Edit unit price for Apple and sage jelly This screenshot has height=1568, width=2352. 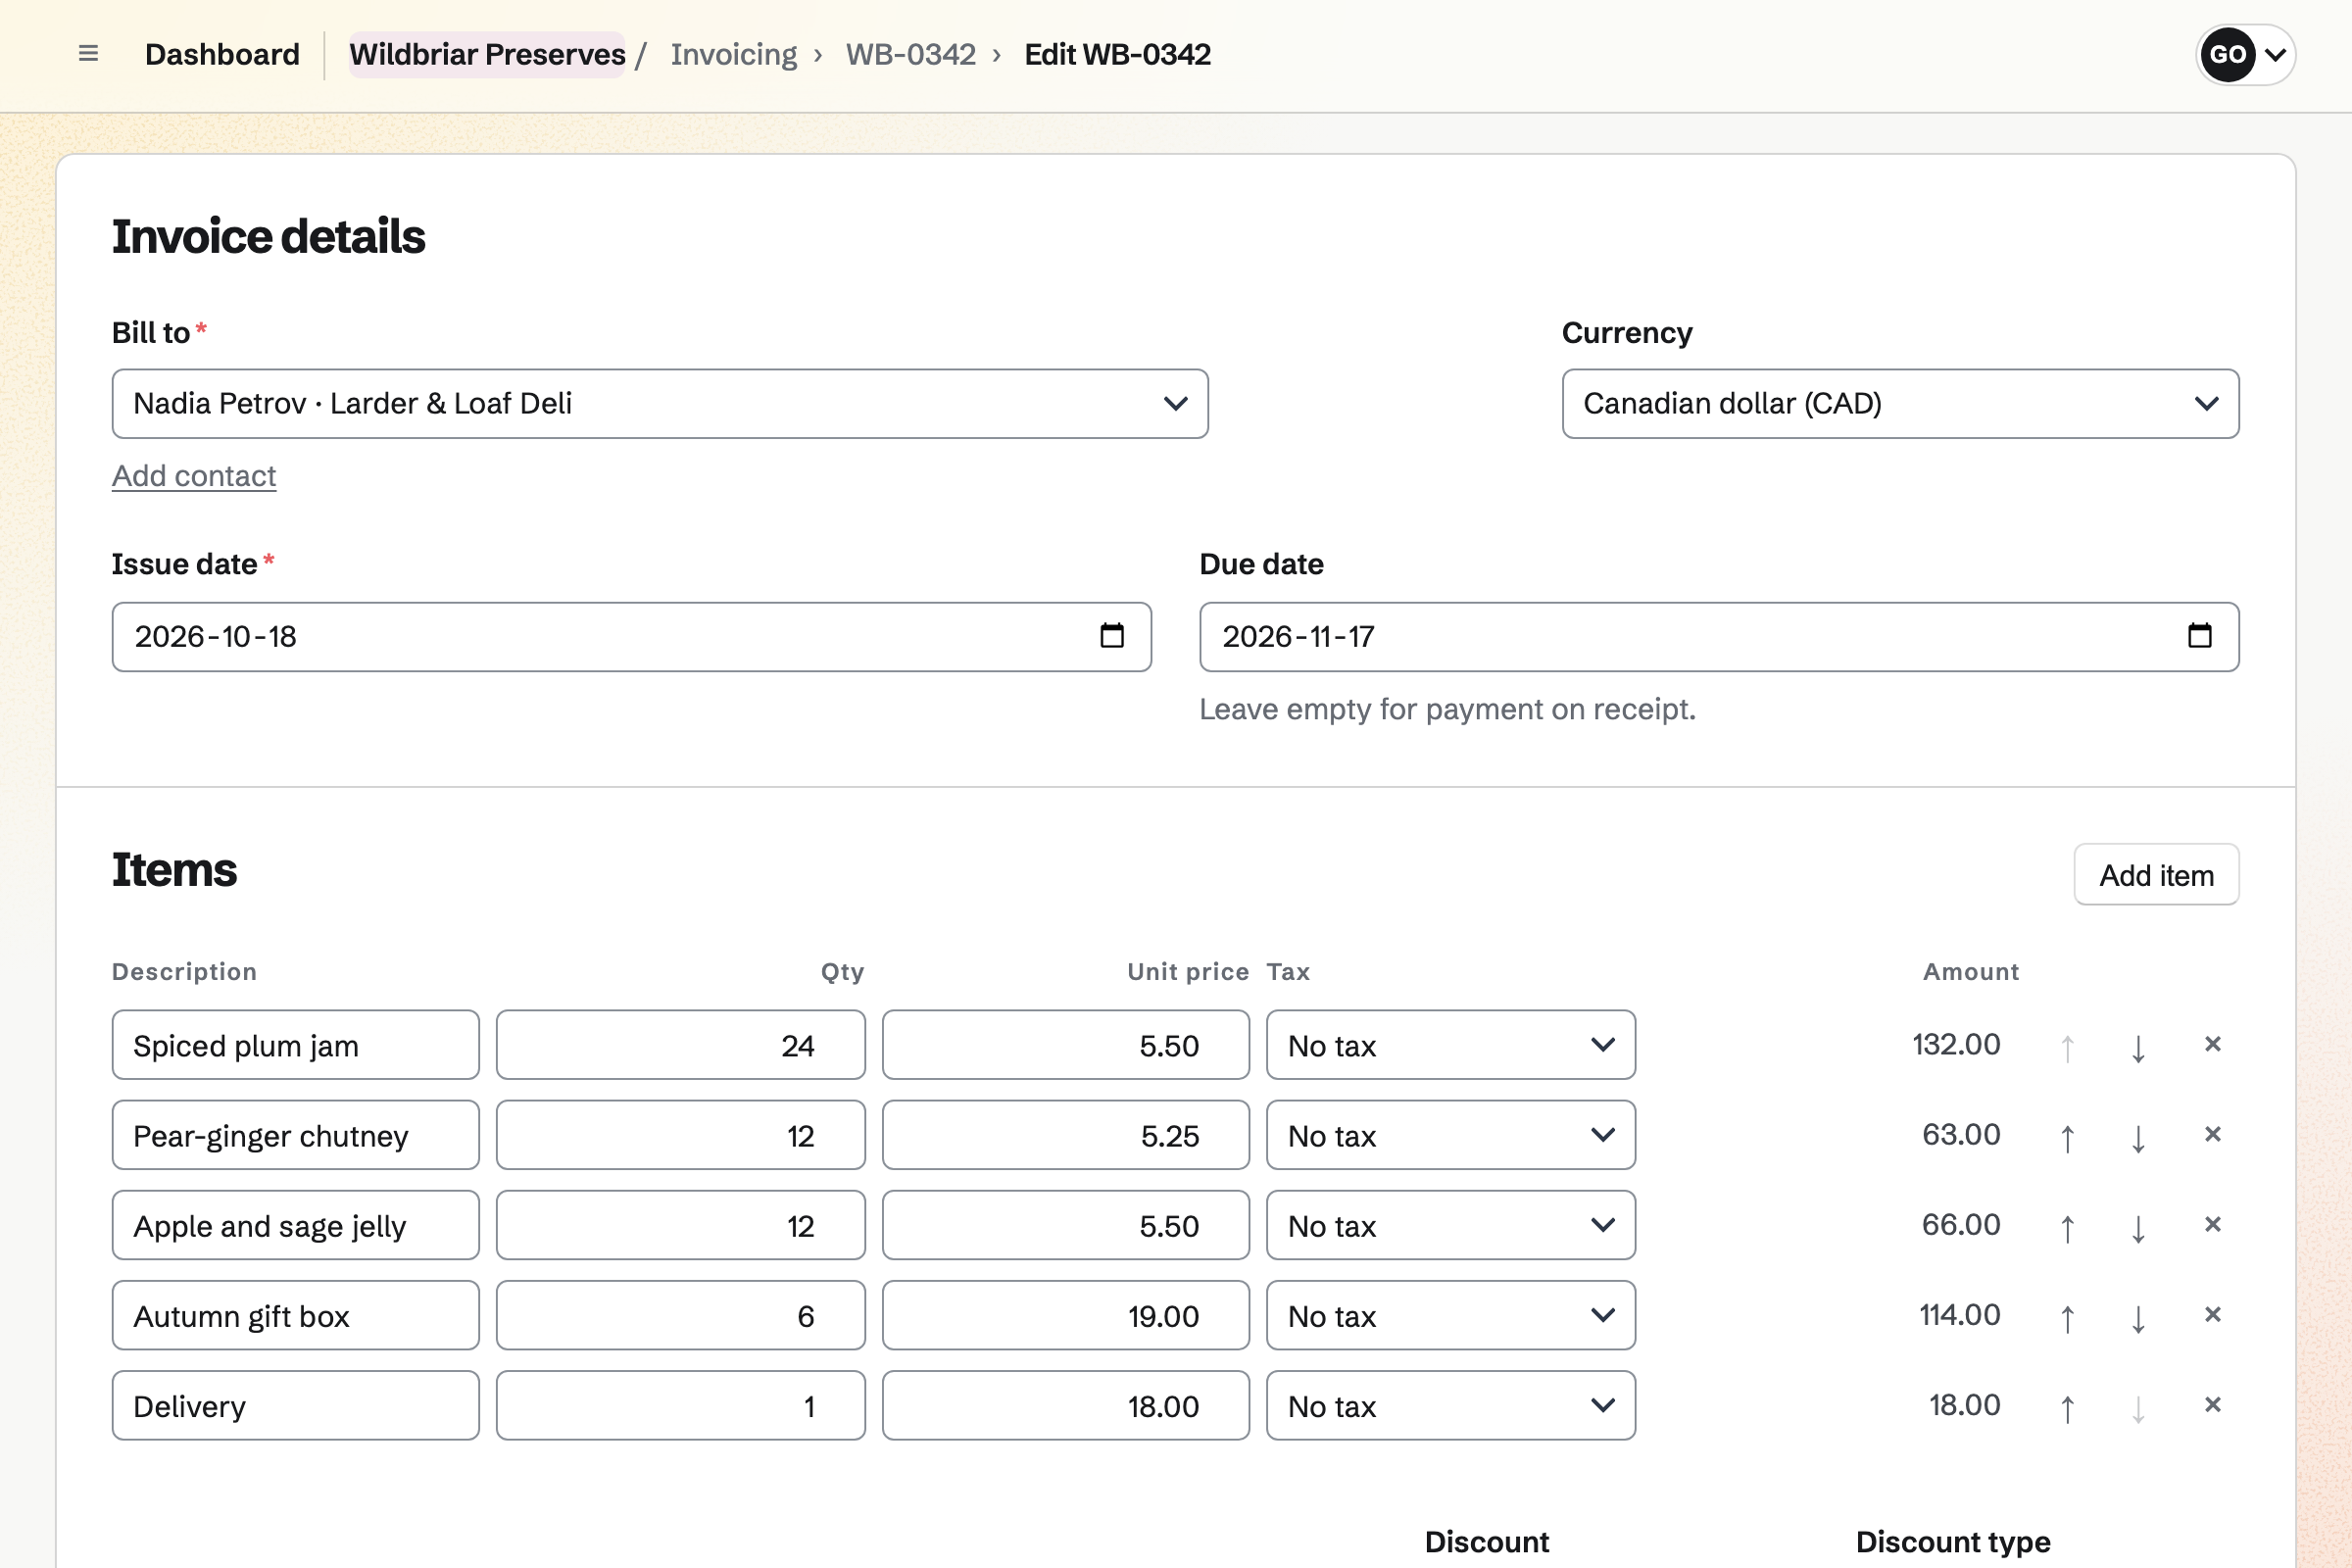click(1065, 1225)
